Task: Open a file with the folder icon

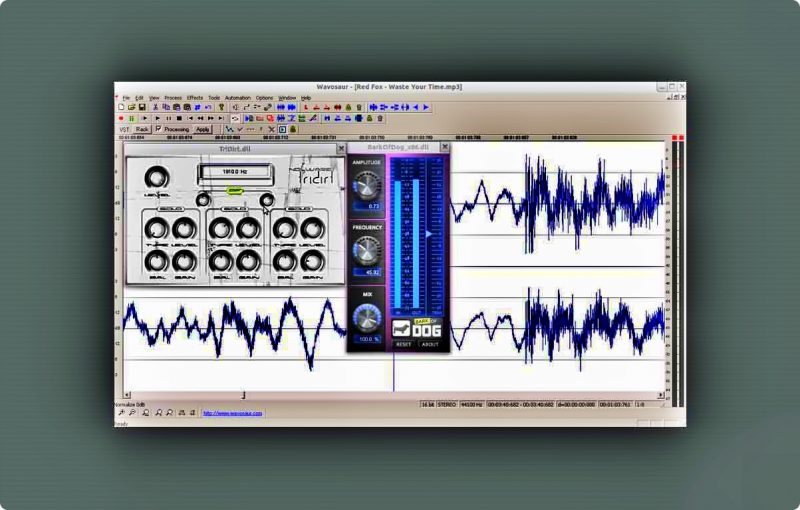Action: (x=131, y=107)
